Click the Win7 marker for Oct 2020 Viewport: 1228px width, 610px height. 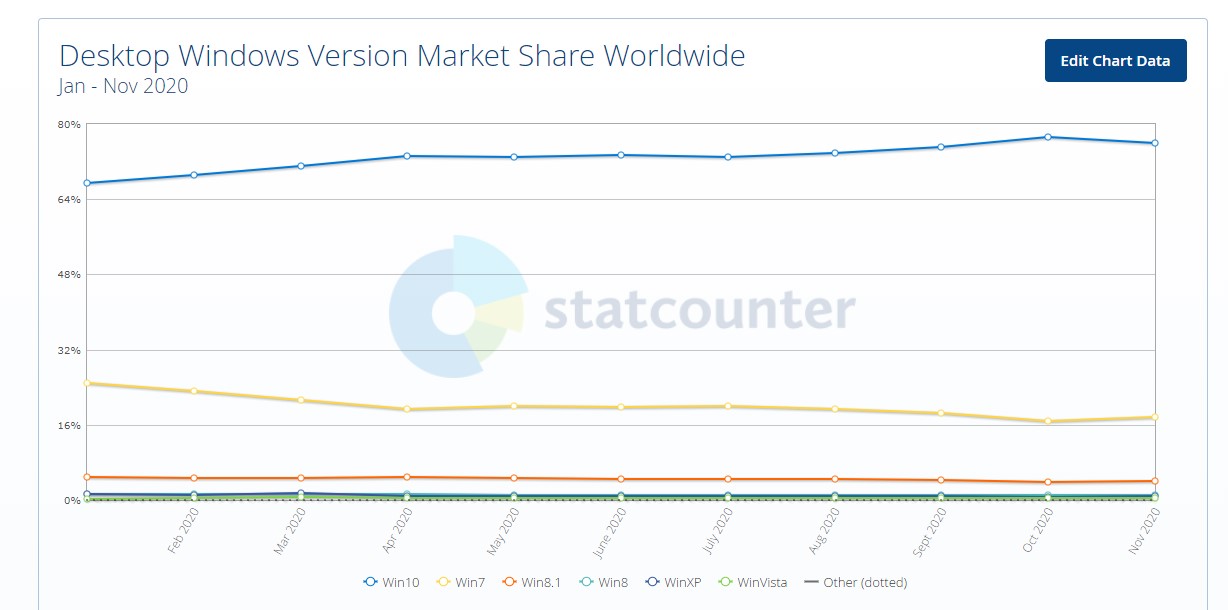point(1047,421)
